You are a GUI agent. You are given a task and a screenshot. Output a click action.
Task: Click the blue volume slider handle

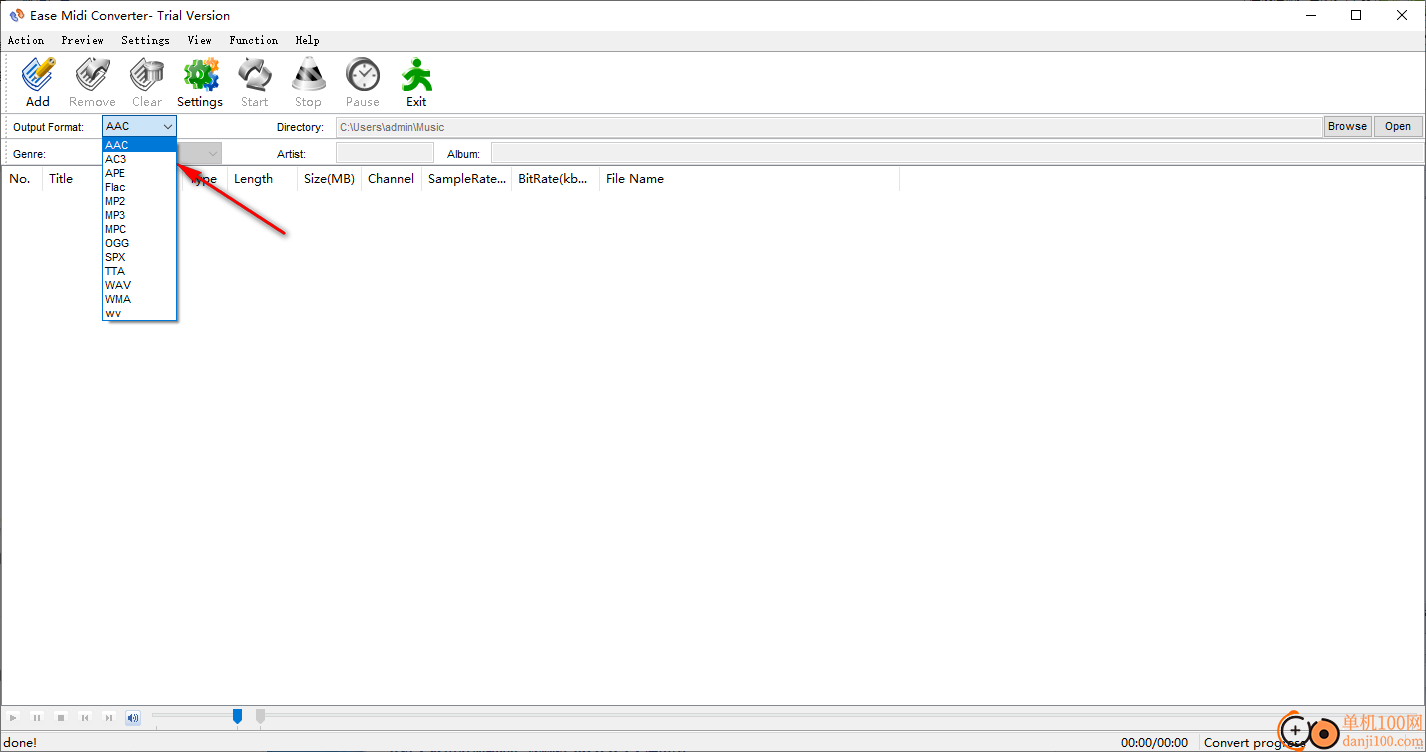237,716
